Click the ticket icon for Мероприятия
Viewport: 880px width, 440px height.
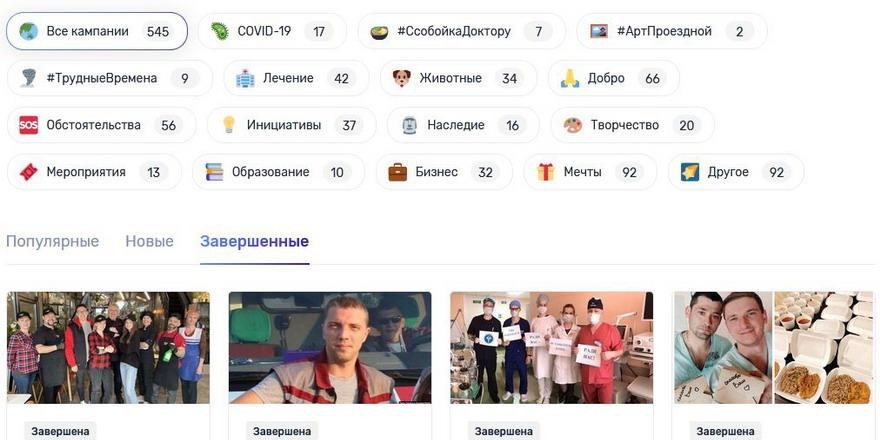click(x=29, y=172)
